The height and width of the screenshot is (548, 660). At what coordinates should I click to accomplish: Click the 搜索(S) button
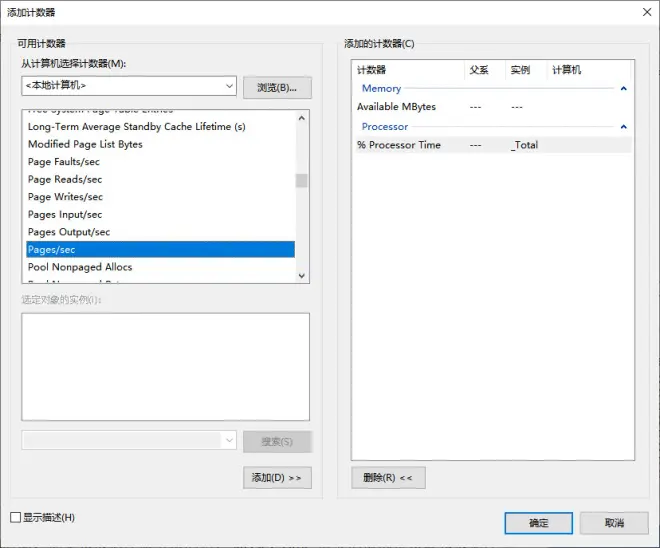277,442
